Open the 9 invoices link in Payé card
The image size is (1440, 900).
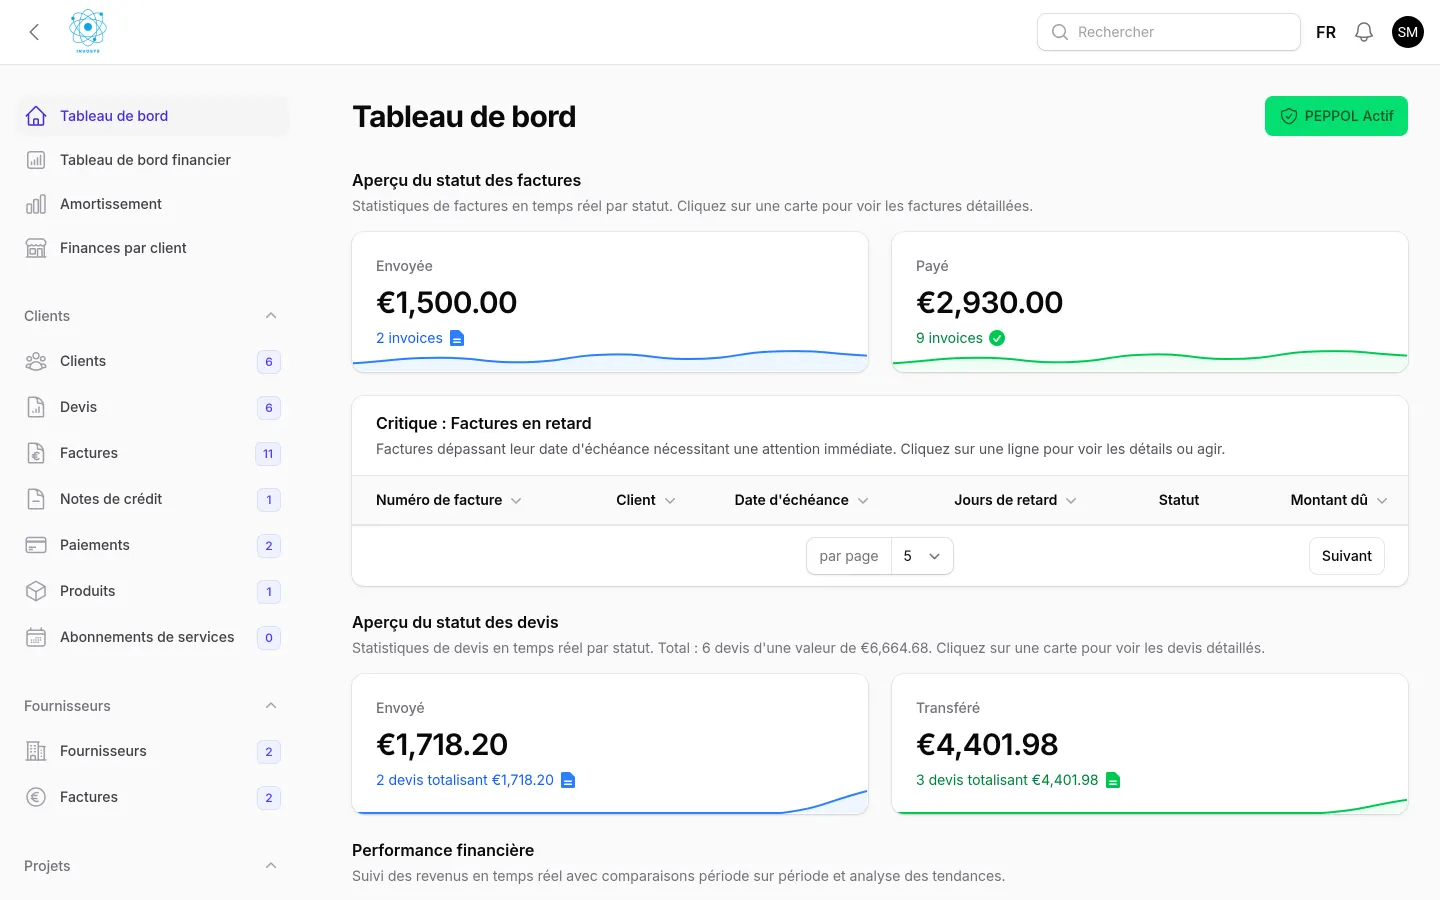pyautogui.click(x=960, y=338)
